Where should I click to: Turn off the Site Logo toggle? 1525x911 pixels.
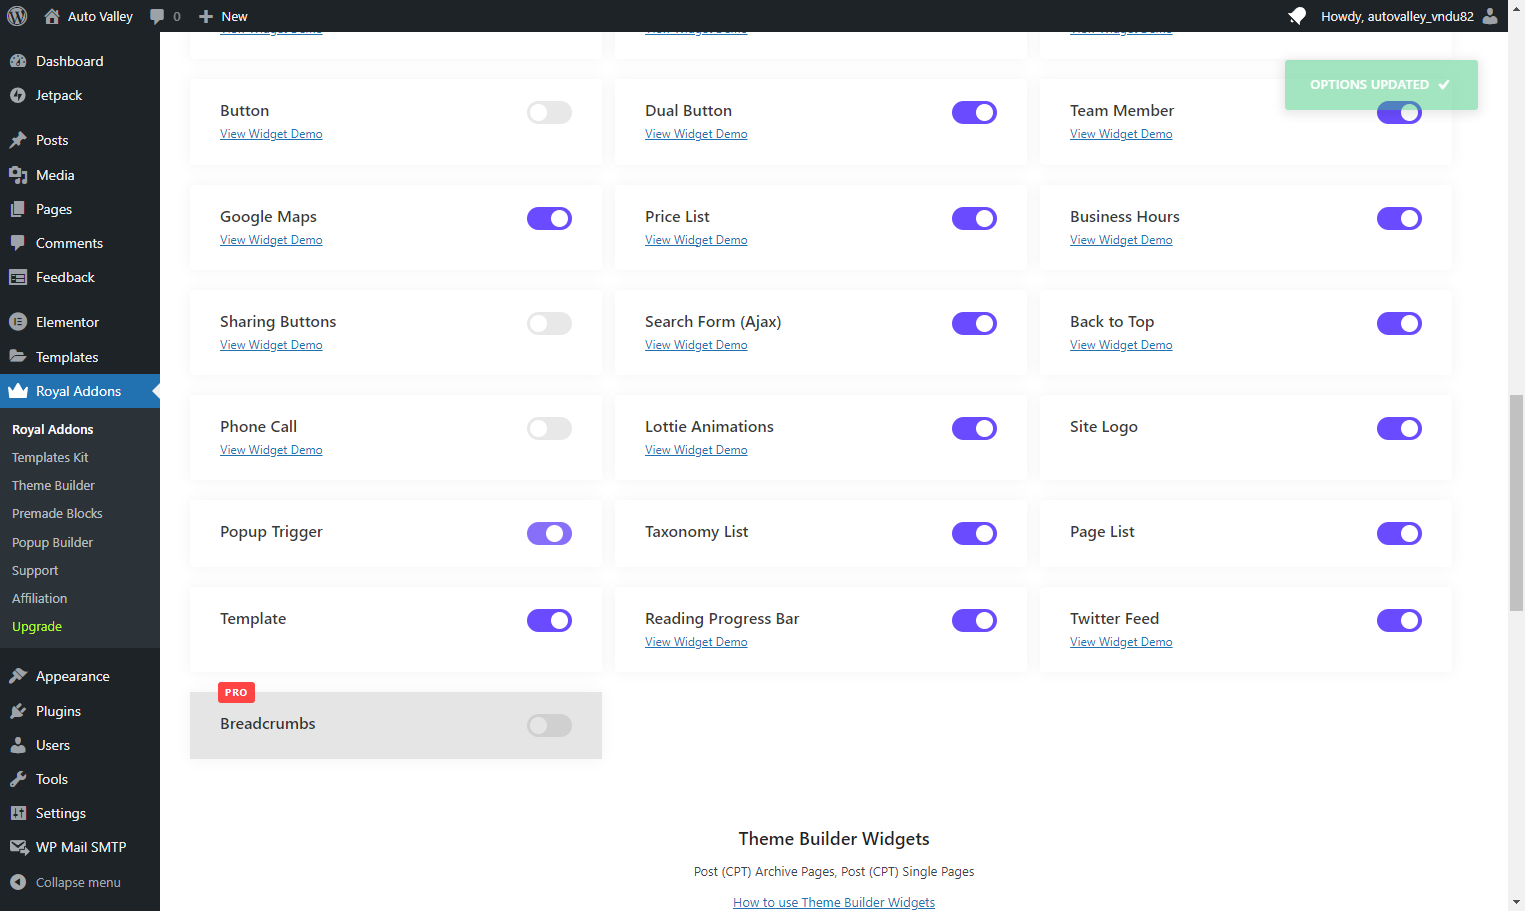(x=1399, y=428)
